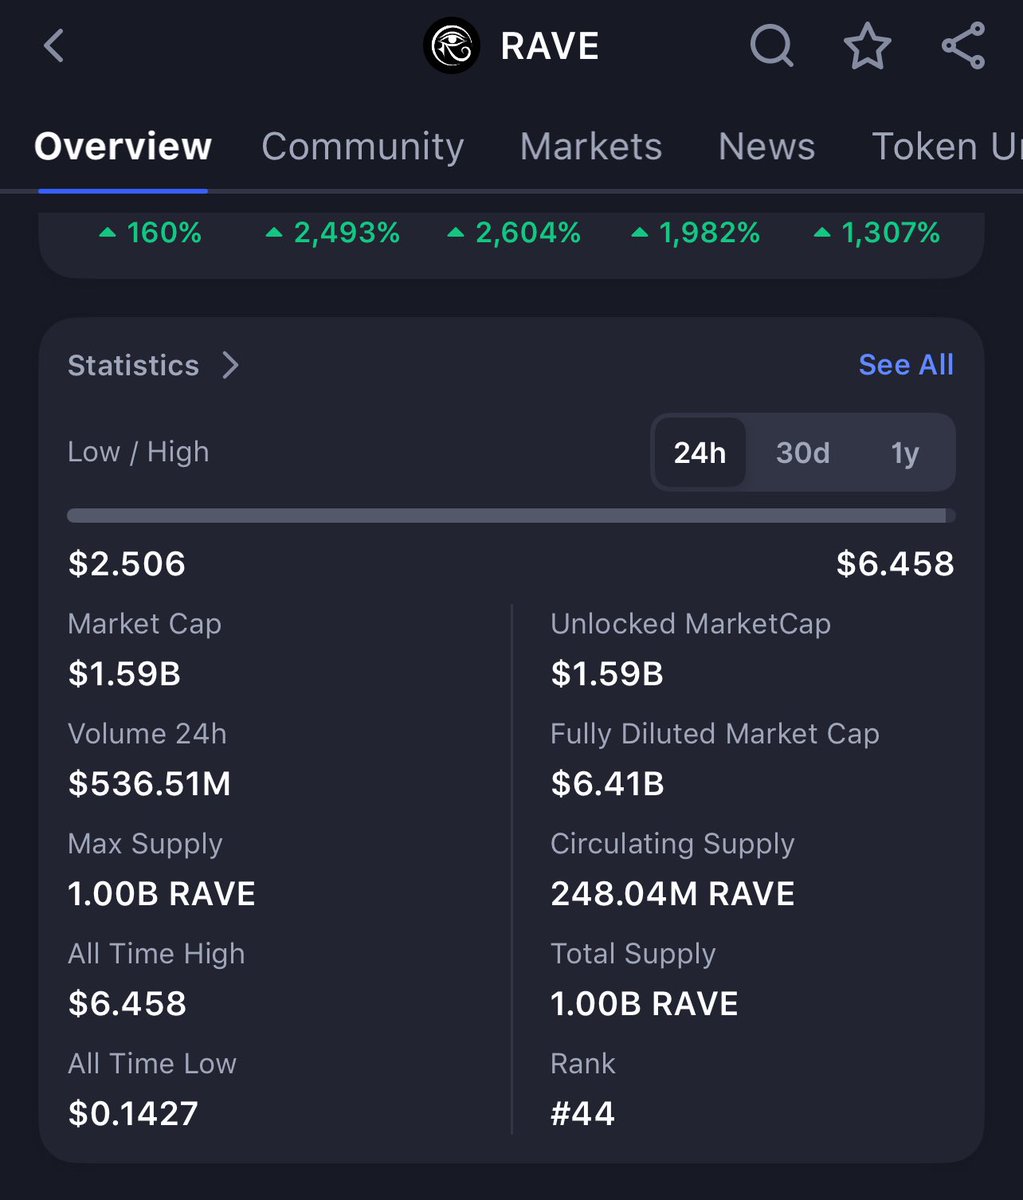Screen dimensions: 1023x1200
Task: Tap Volume 24h value $536.51M
Action: click(150, 784)
